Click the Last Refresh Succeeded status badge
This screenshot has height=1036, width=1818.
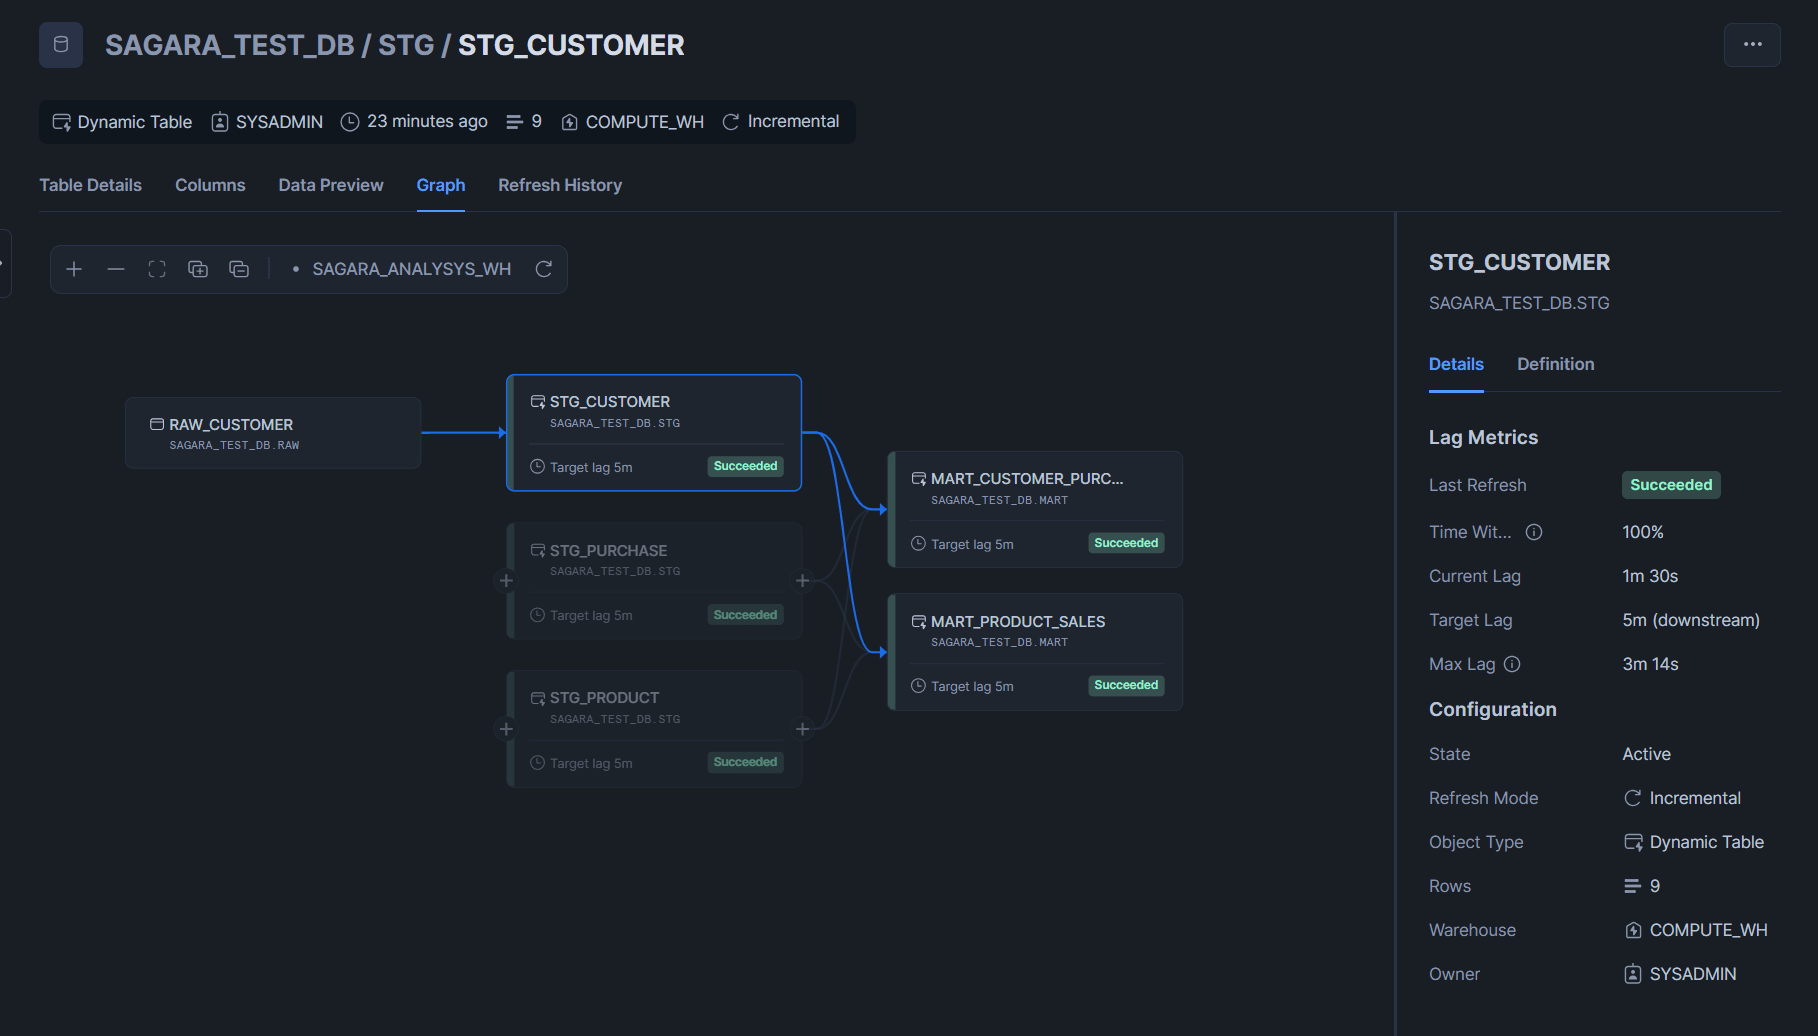[1671, 485]
